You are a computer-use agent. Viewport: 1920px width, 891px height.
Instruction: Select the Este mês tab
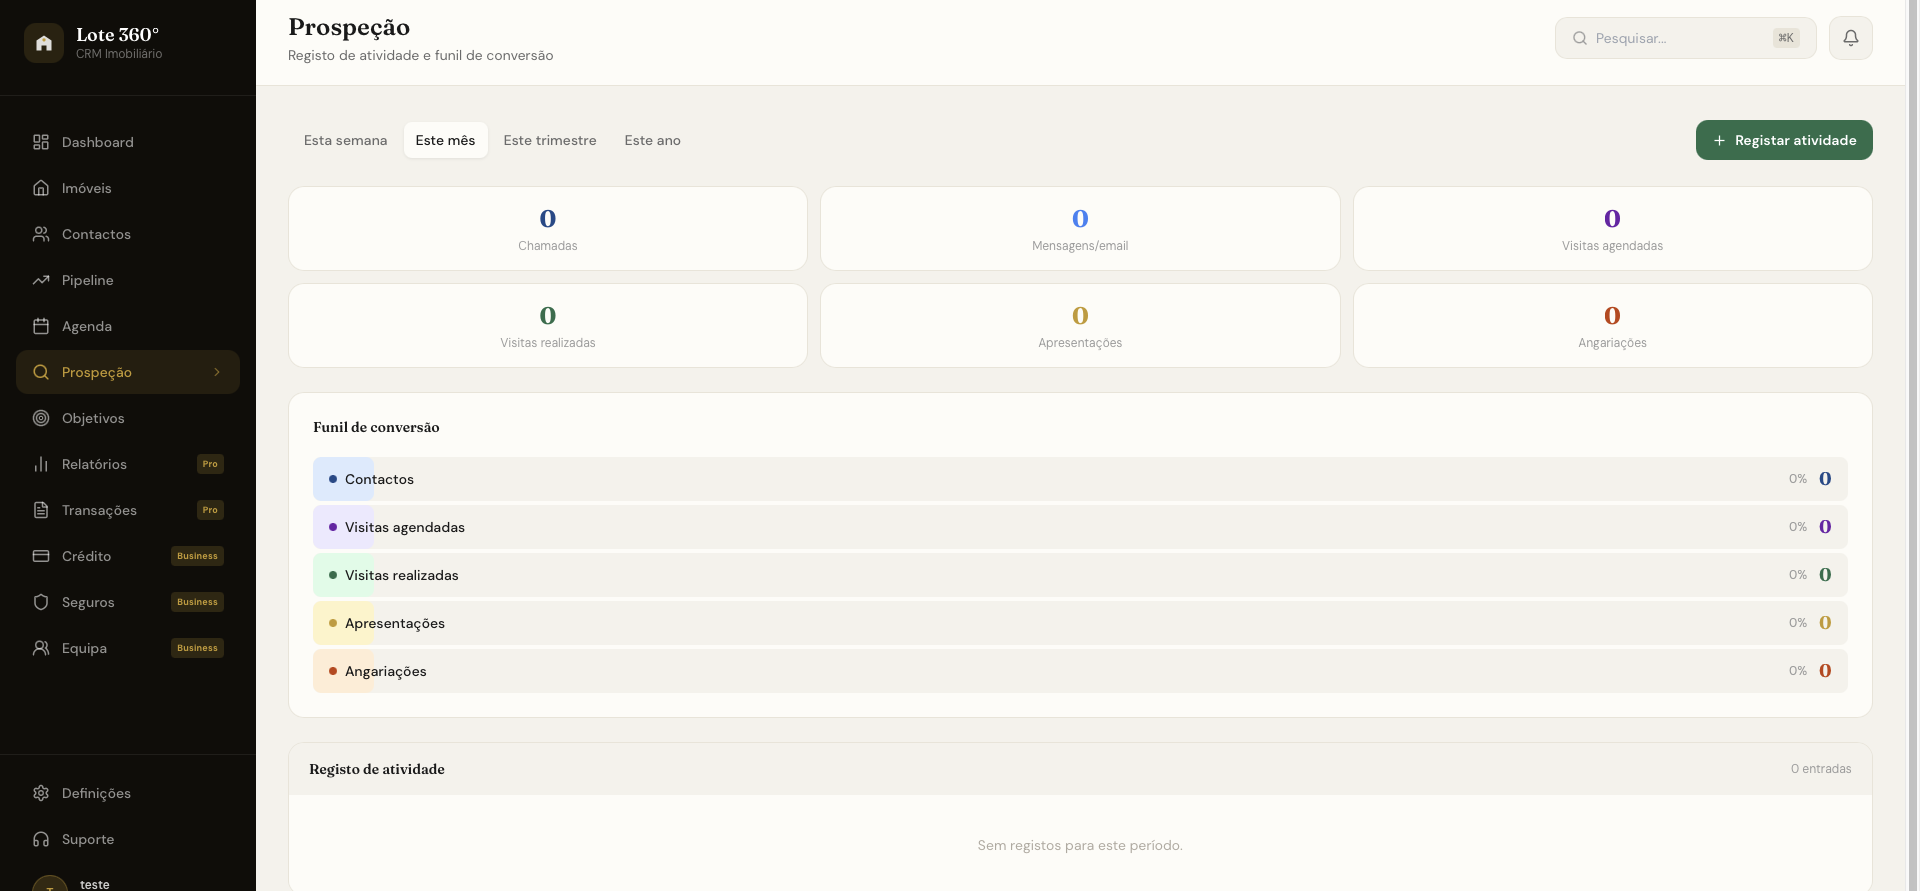click(445, 140)
